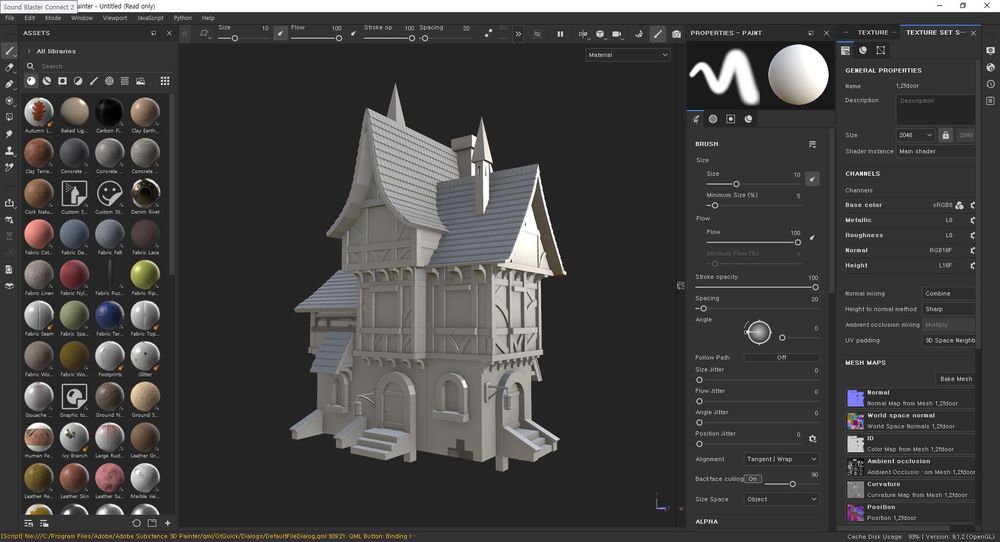1000x542 pixels.
Task: Click the Bake Mesh Maps button
Action: (x=955, y=379)
